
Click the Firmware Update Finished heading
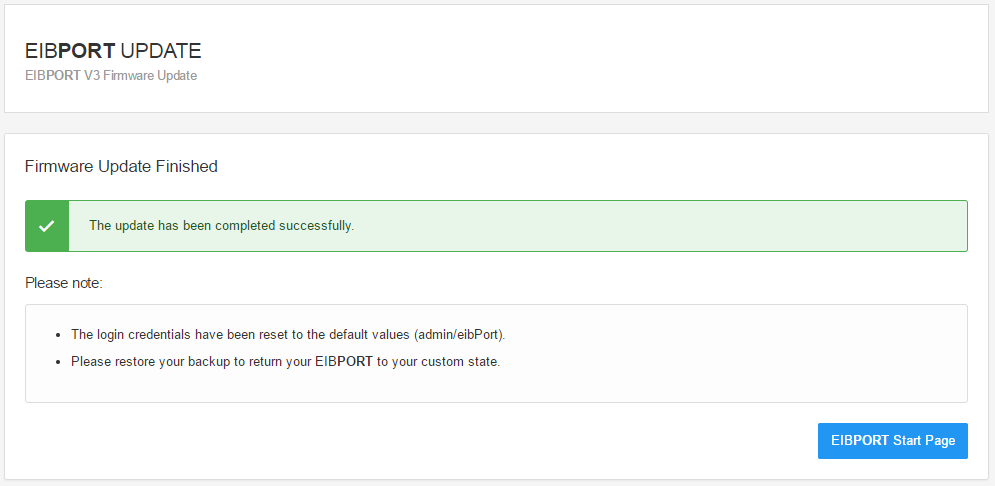pos(121,167)
